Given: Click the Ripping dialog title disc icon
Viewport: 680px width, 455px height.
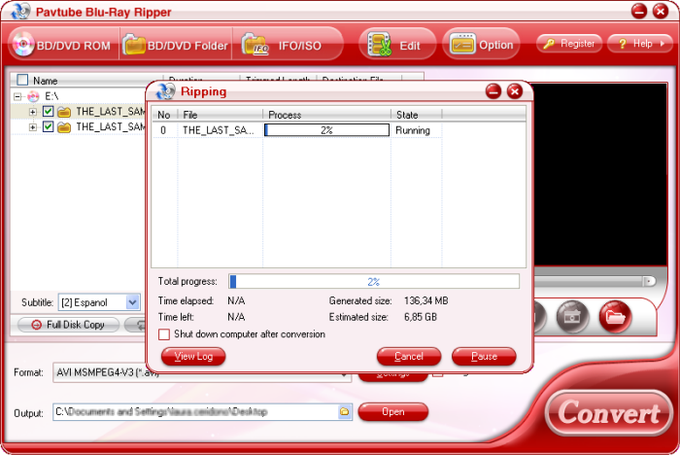Looking at the screenshot, I should 166,91.
